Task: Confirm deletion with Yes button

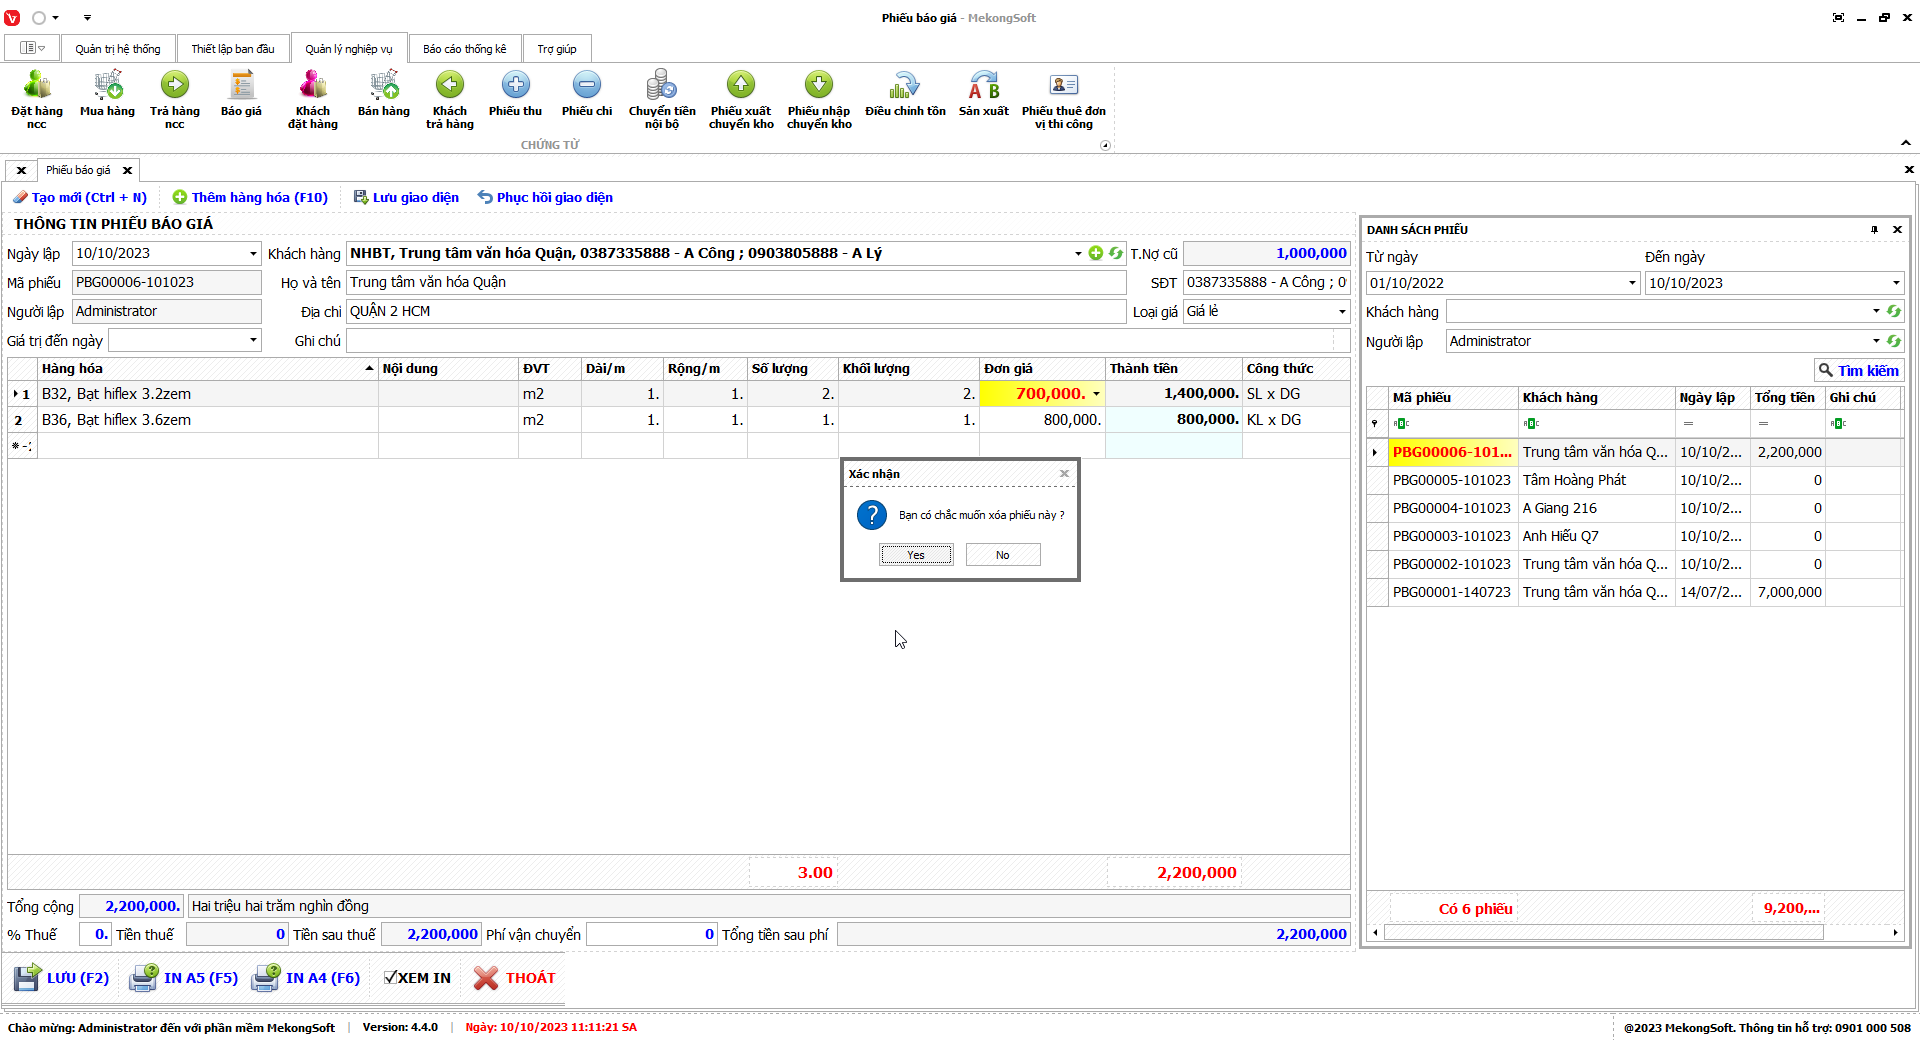Action: pyautogui.click(x=916, y=555)
